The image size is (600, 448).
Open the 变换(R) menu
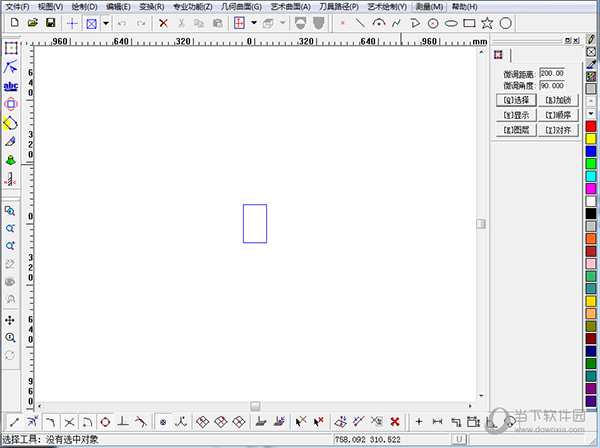coord(152,7)
